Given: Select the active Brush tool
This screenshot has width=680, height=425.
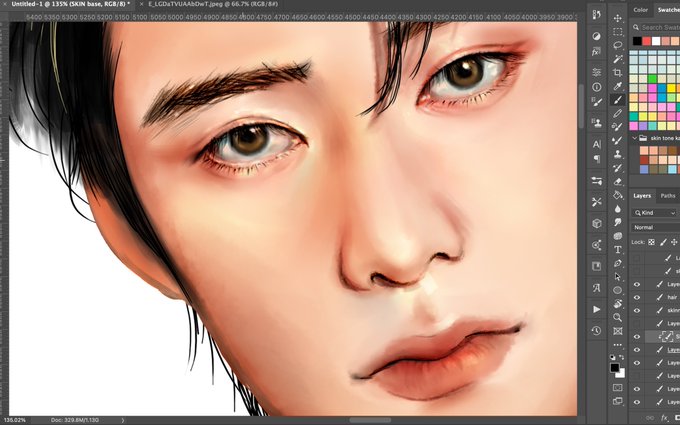Looking at the screenshot, I should click(x=618, y=100).
